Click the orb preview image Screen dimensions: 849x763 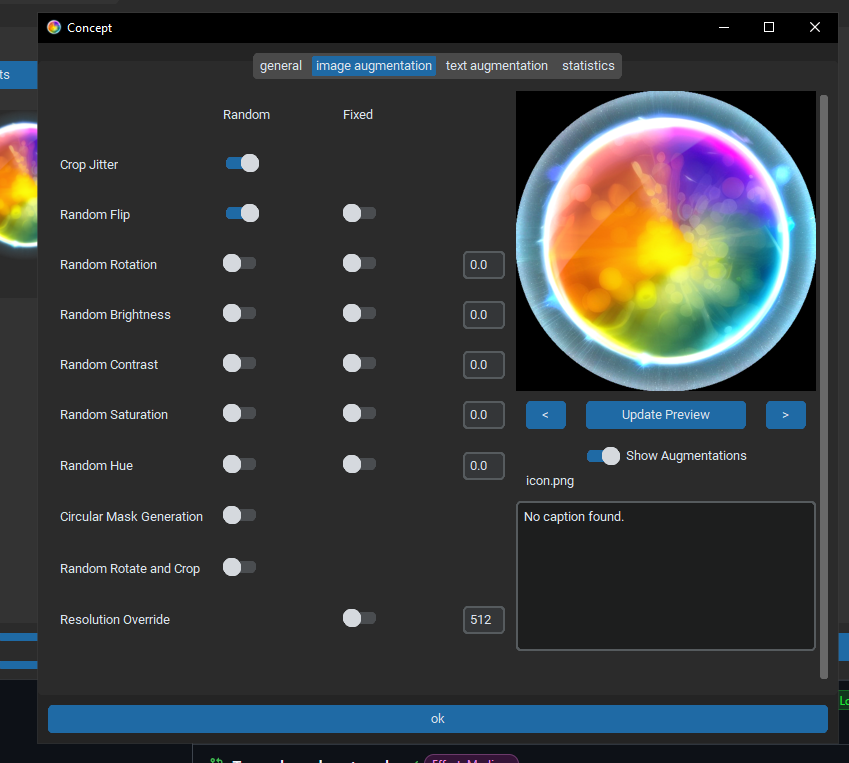665,241
